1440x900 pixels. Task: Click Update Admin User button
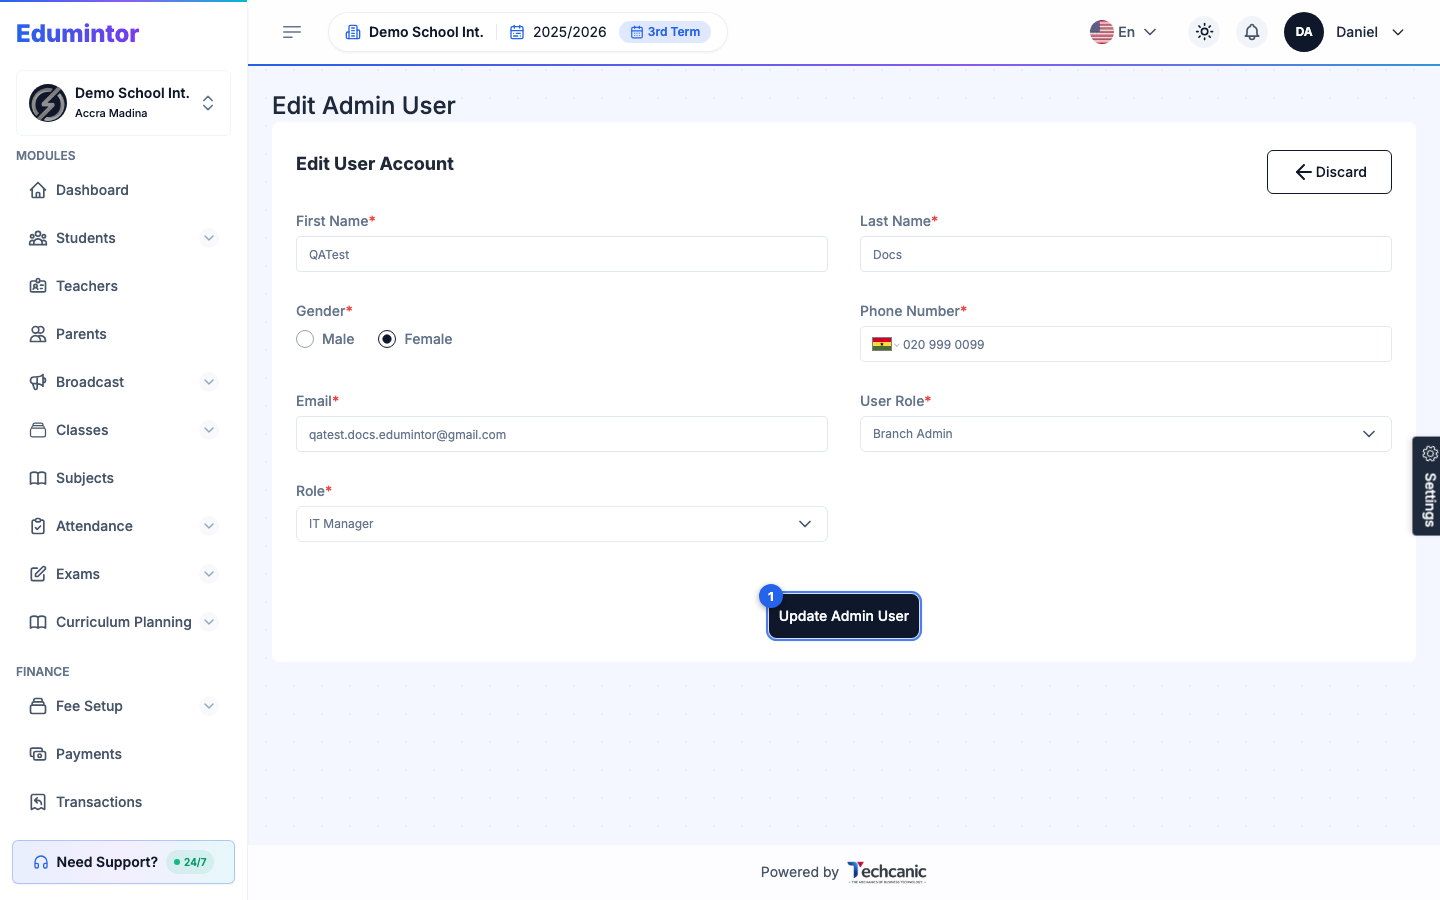(x=844, y=616)
